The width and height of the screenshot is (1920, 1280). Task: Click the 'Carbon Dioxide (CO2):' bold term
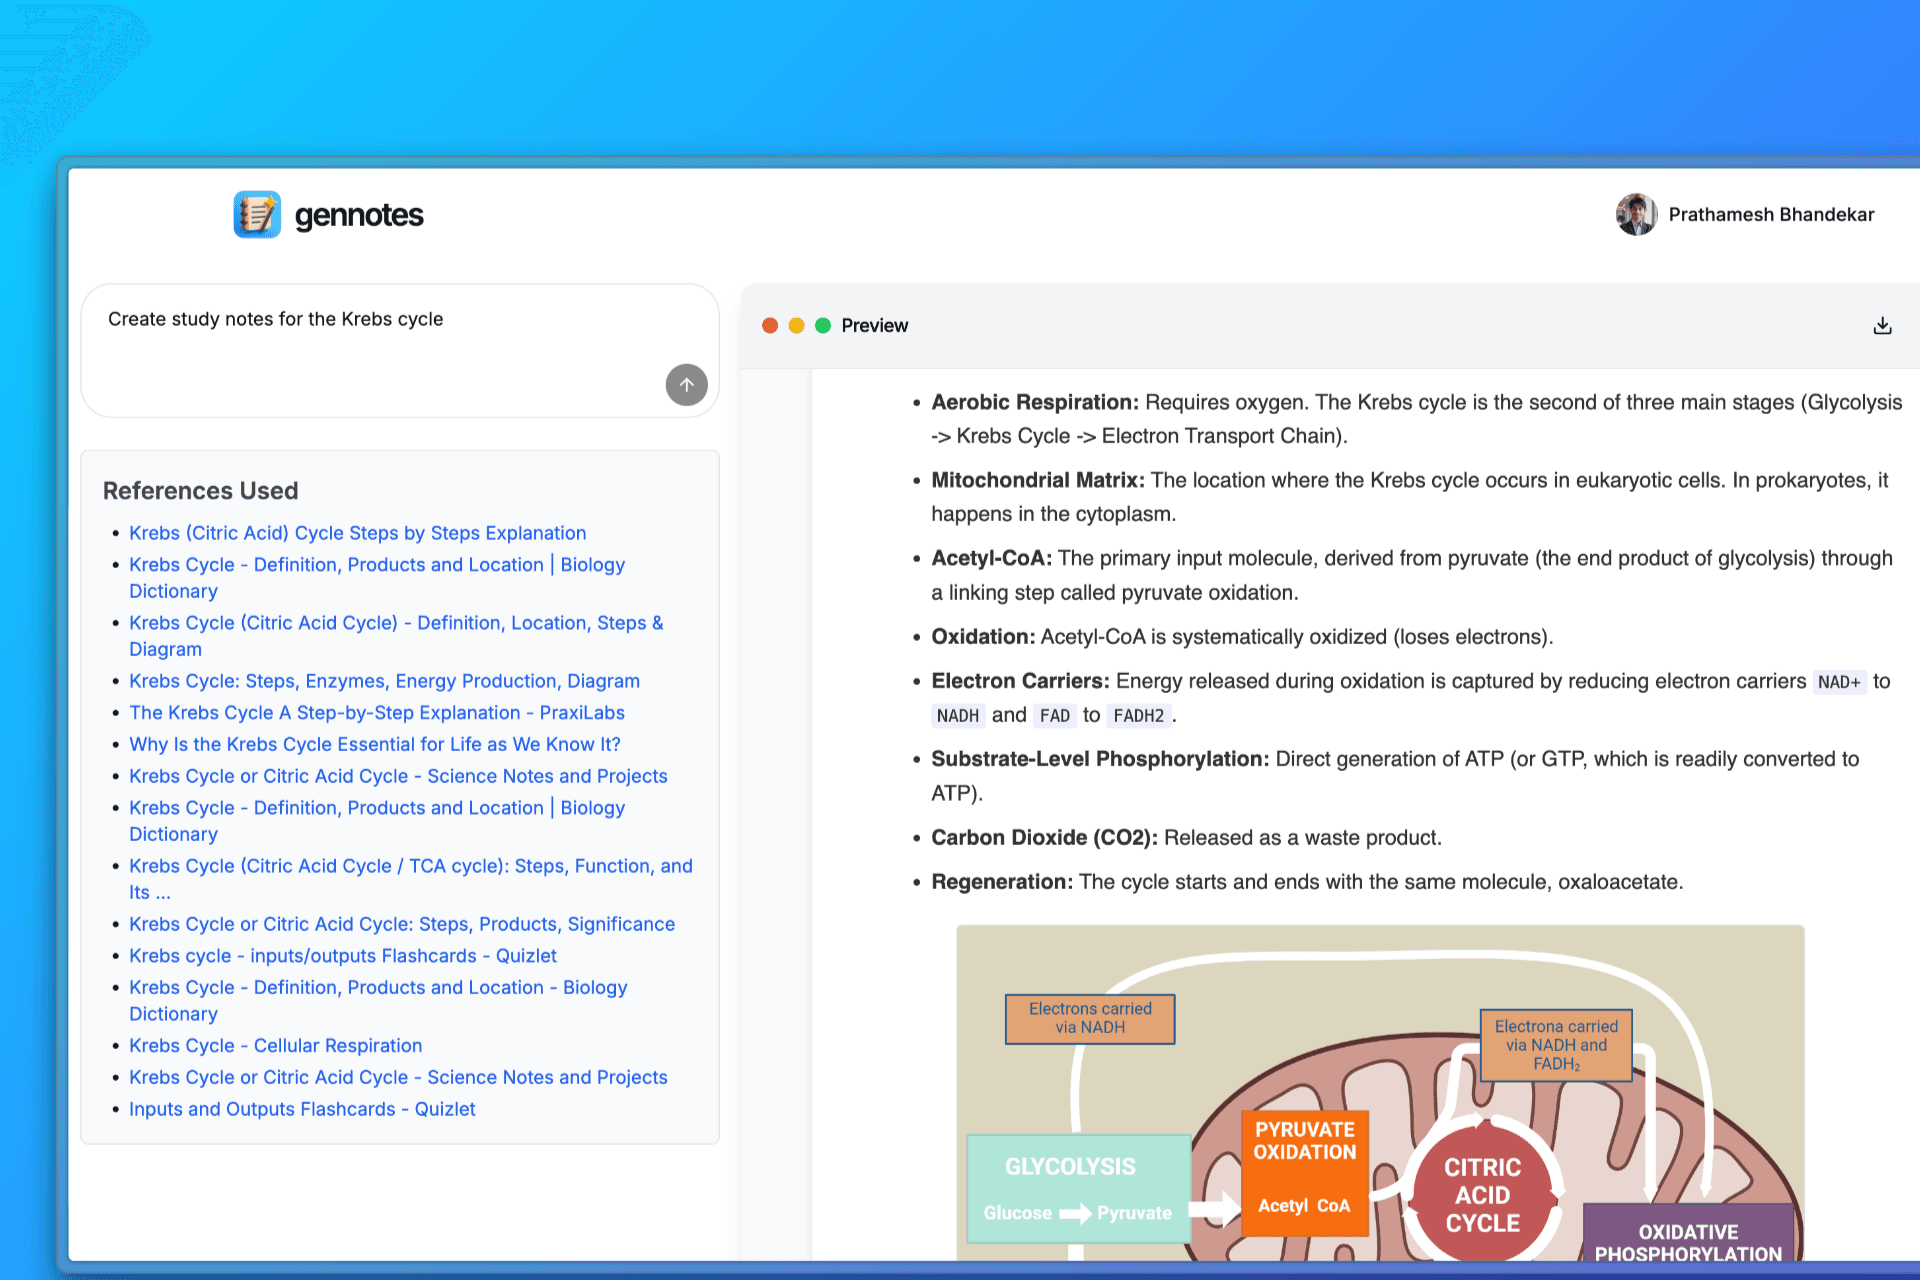pos(1045,838)
